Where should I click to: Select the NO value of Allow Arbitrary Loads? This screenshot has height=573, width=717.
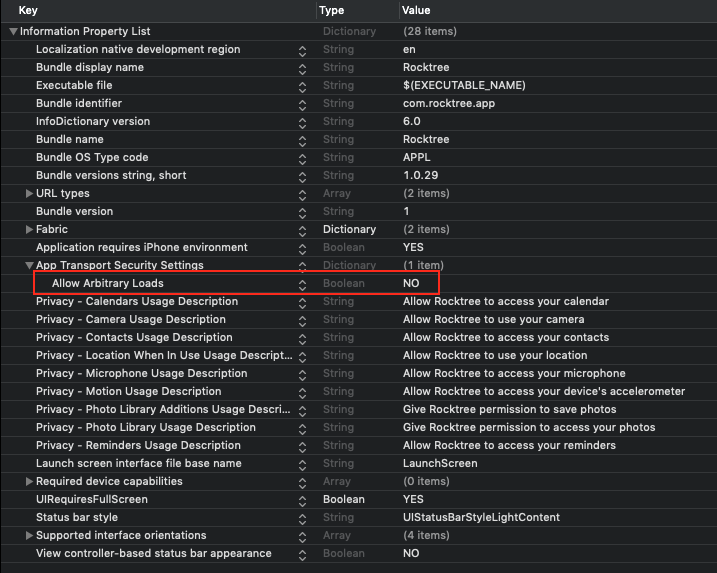pos(411,284)
